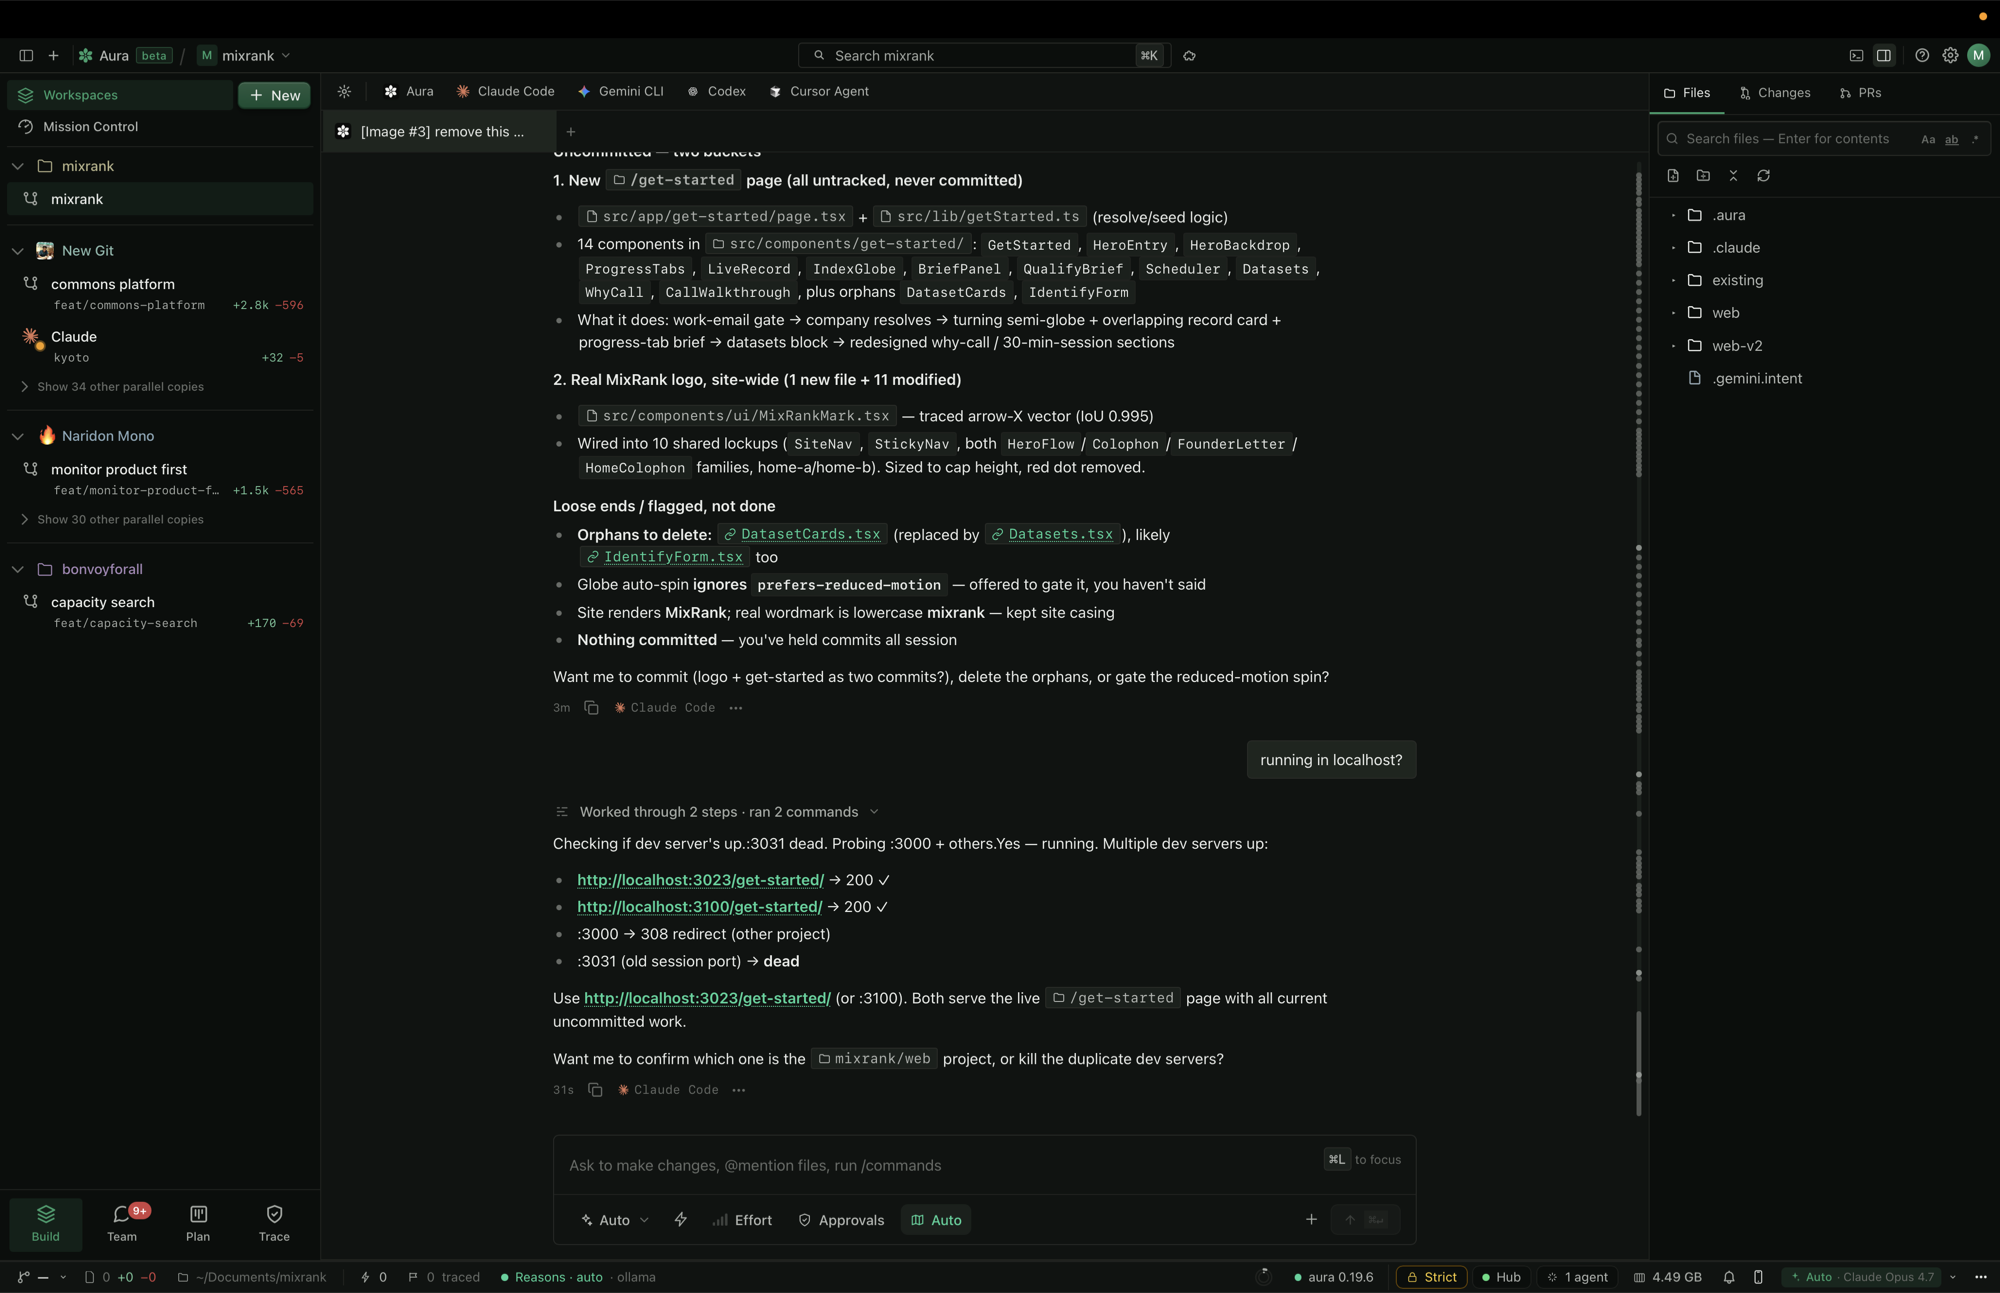
Task: Toggle Approvals in the composer
Action: tap(841, 1220)
